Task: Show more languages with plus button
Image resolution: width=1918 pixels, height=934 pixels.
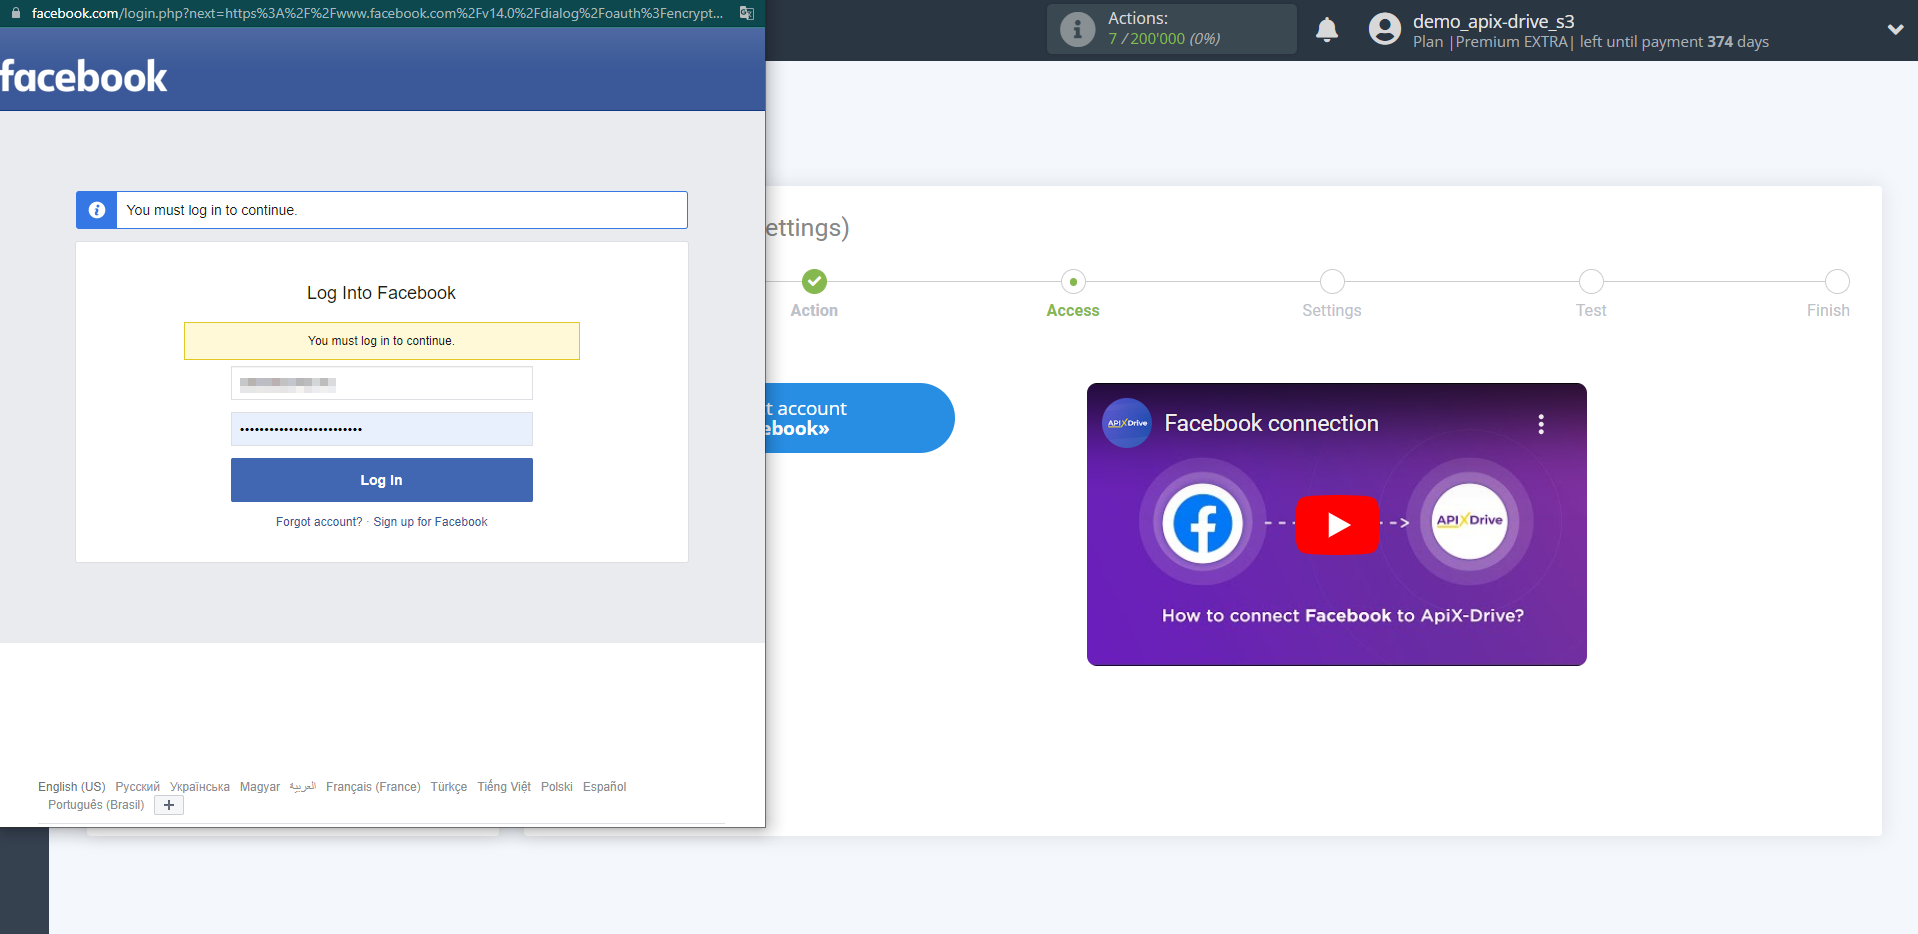Action: tap(169, 805)
